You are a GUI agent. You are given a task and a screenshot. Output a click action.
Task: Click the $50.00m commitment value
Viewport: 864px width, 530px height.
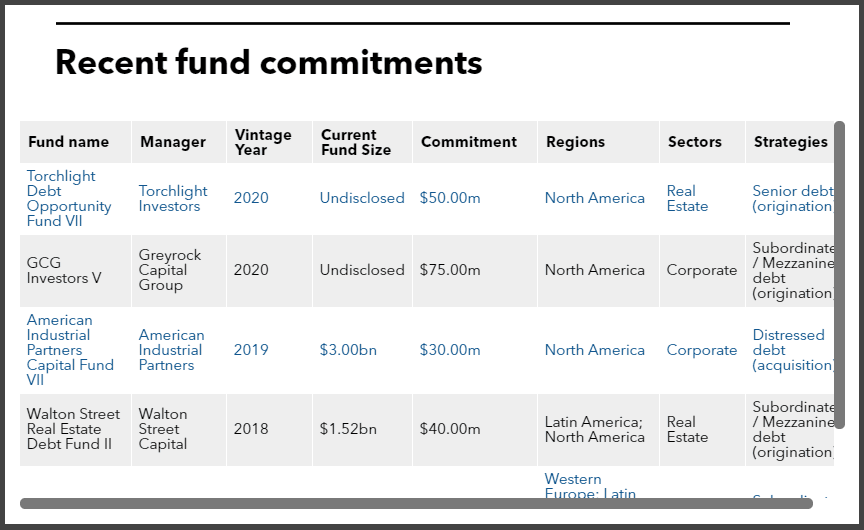click(450, 198)
